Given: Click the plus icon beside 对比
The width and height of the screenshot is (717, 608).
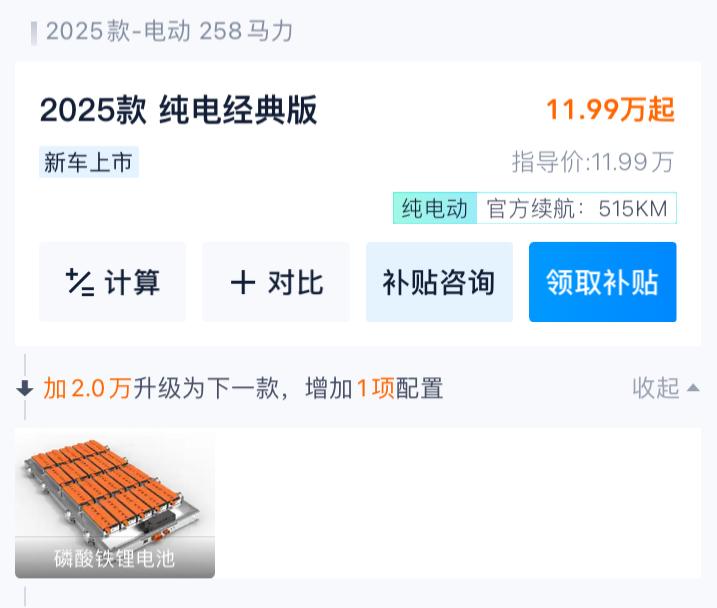Looking at the screenshot, I should click(242, 283).
